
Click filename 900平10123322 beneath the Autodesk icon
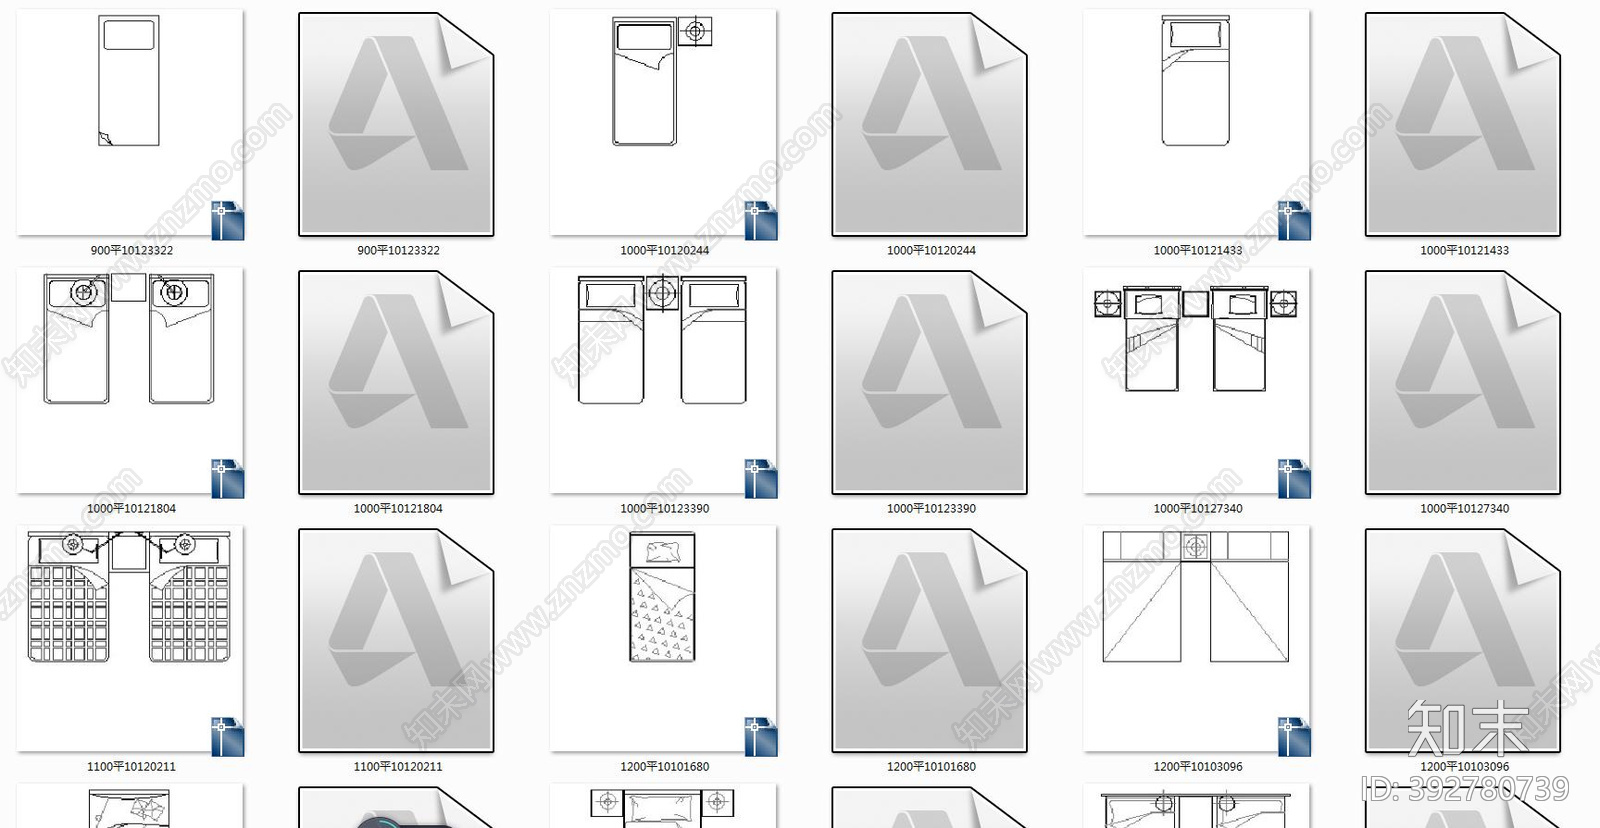pyautogui.click(x=398, y=250)
